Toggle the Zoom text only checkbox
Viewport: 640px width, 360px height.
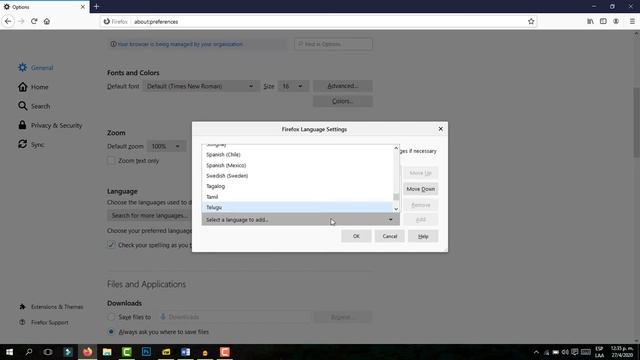point(111,161)
